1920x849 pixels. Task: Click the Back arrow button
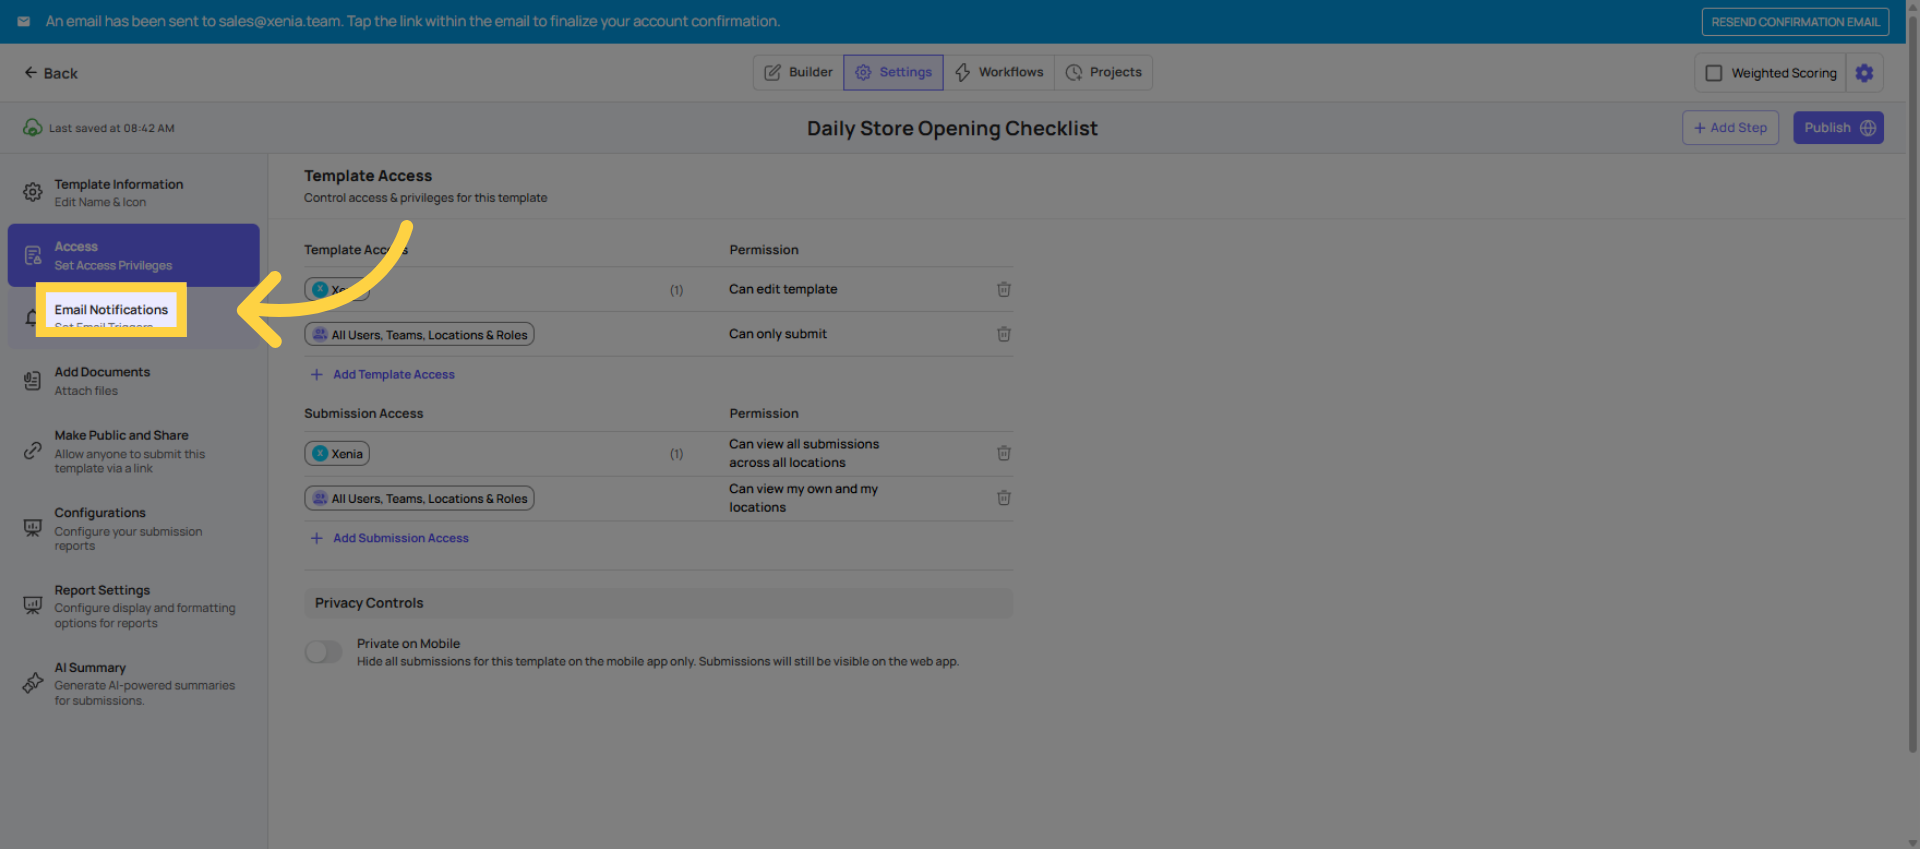click(x=50, y=73)
